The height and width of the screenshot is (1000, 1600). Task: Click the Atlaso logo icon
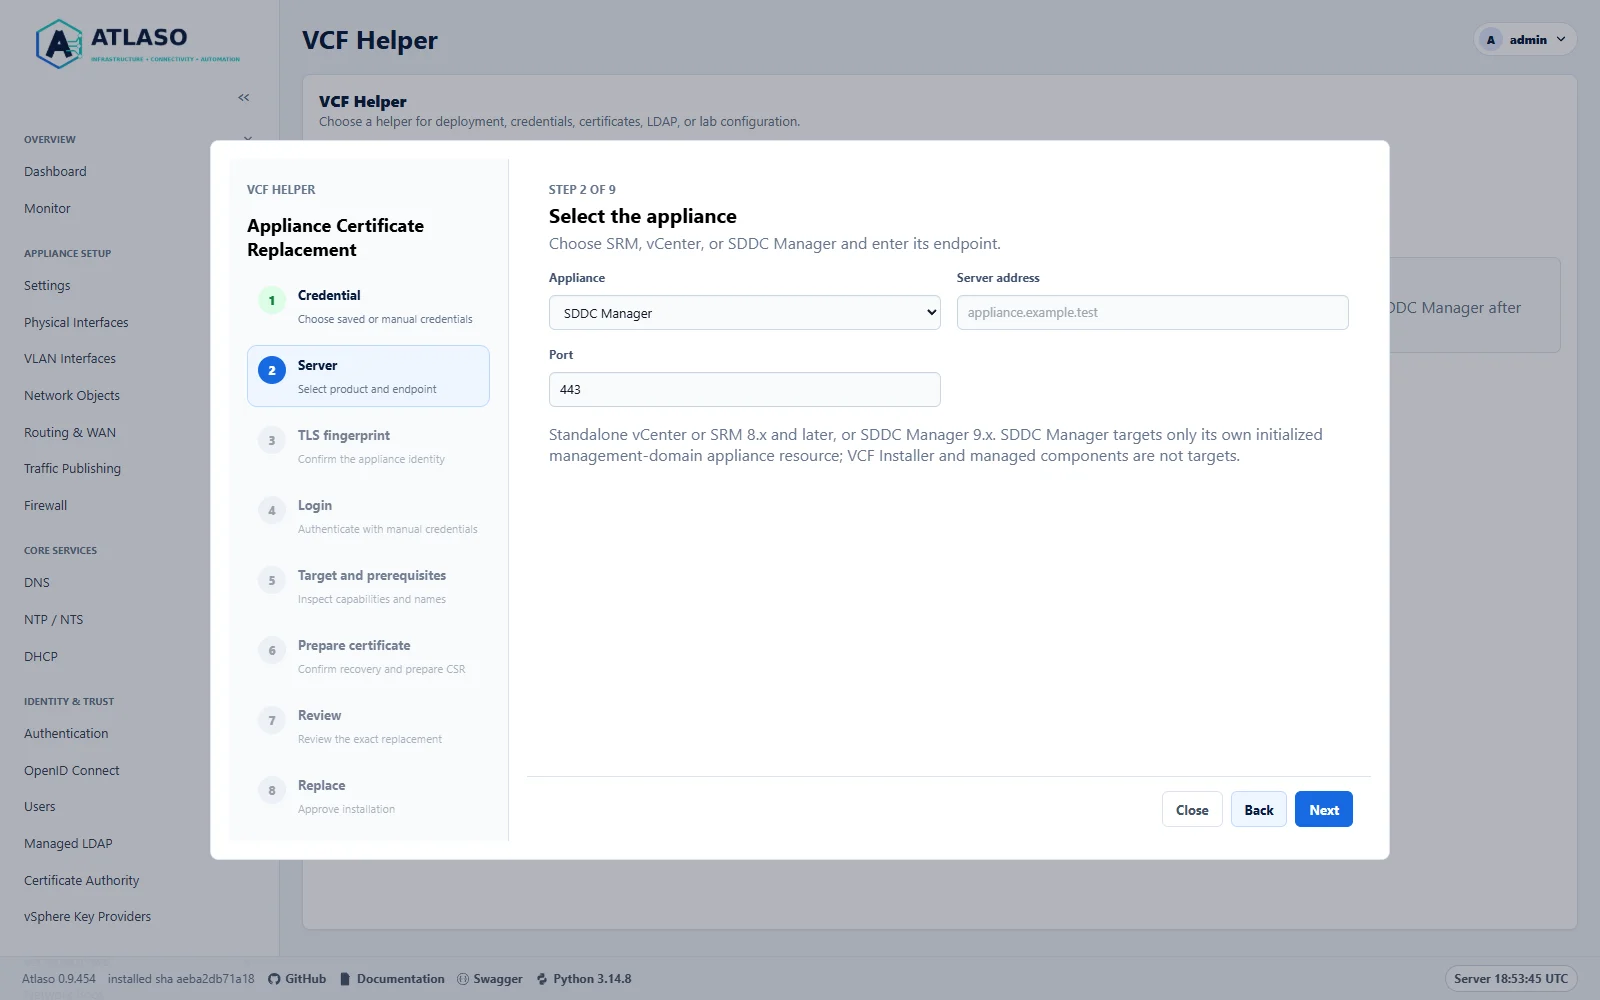pyautogui.click(x=59, y=44)
